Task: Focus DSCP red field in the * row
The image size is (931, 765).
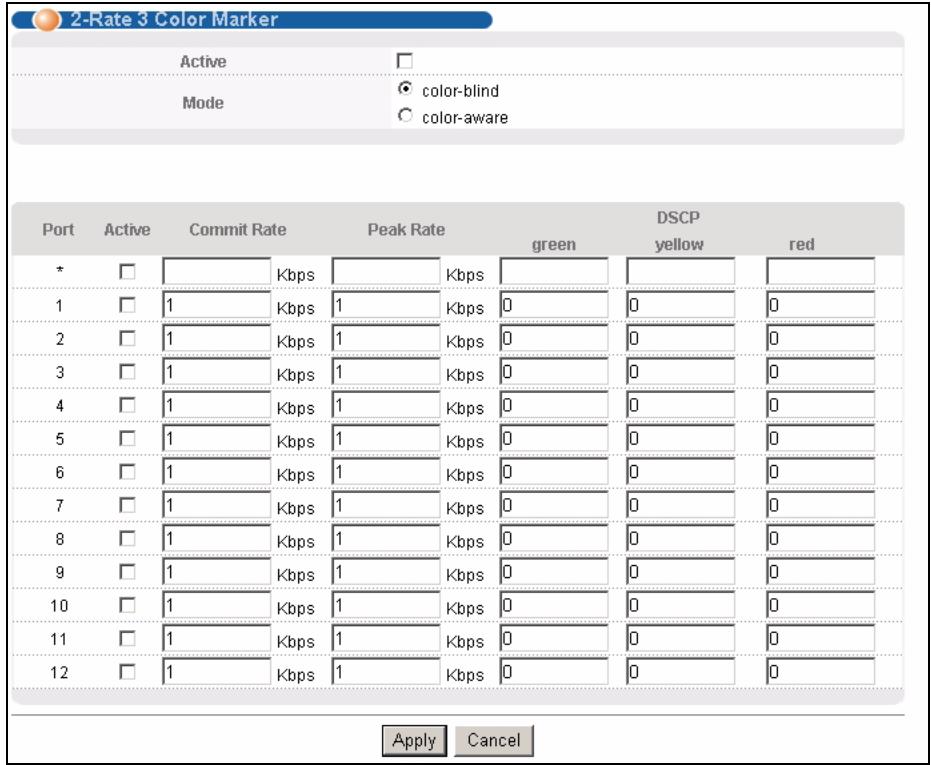Action: point(821,272)
